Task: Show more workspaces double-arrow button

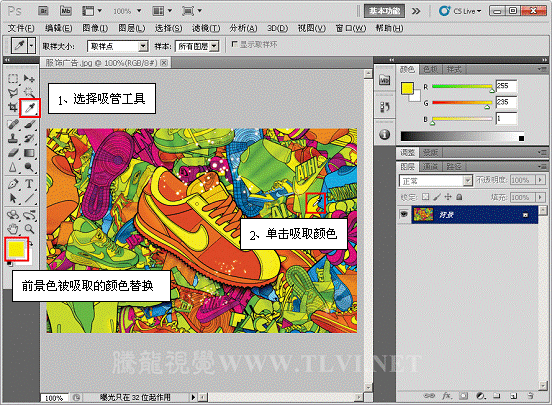Action: pos(416,11)
